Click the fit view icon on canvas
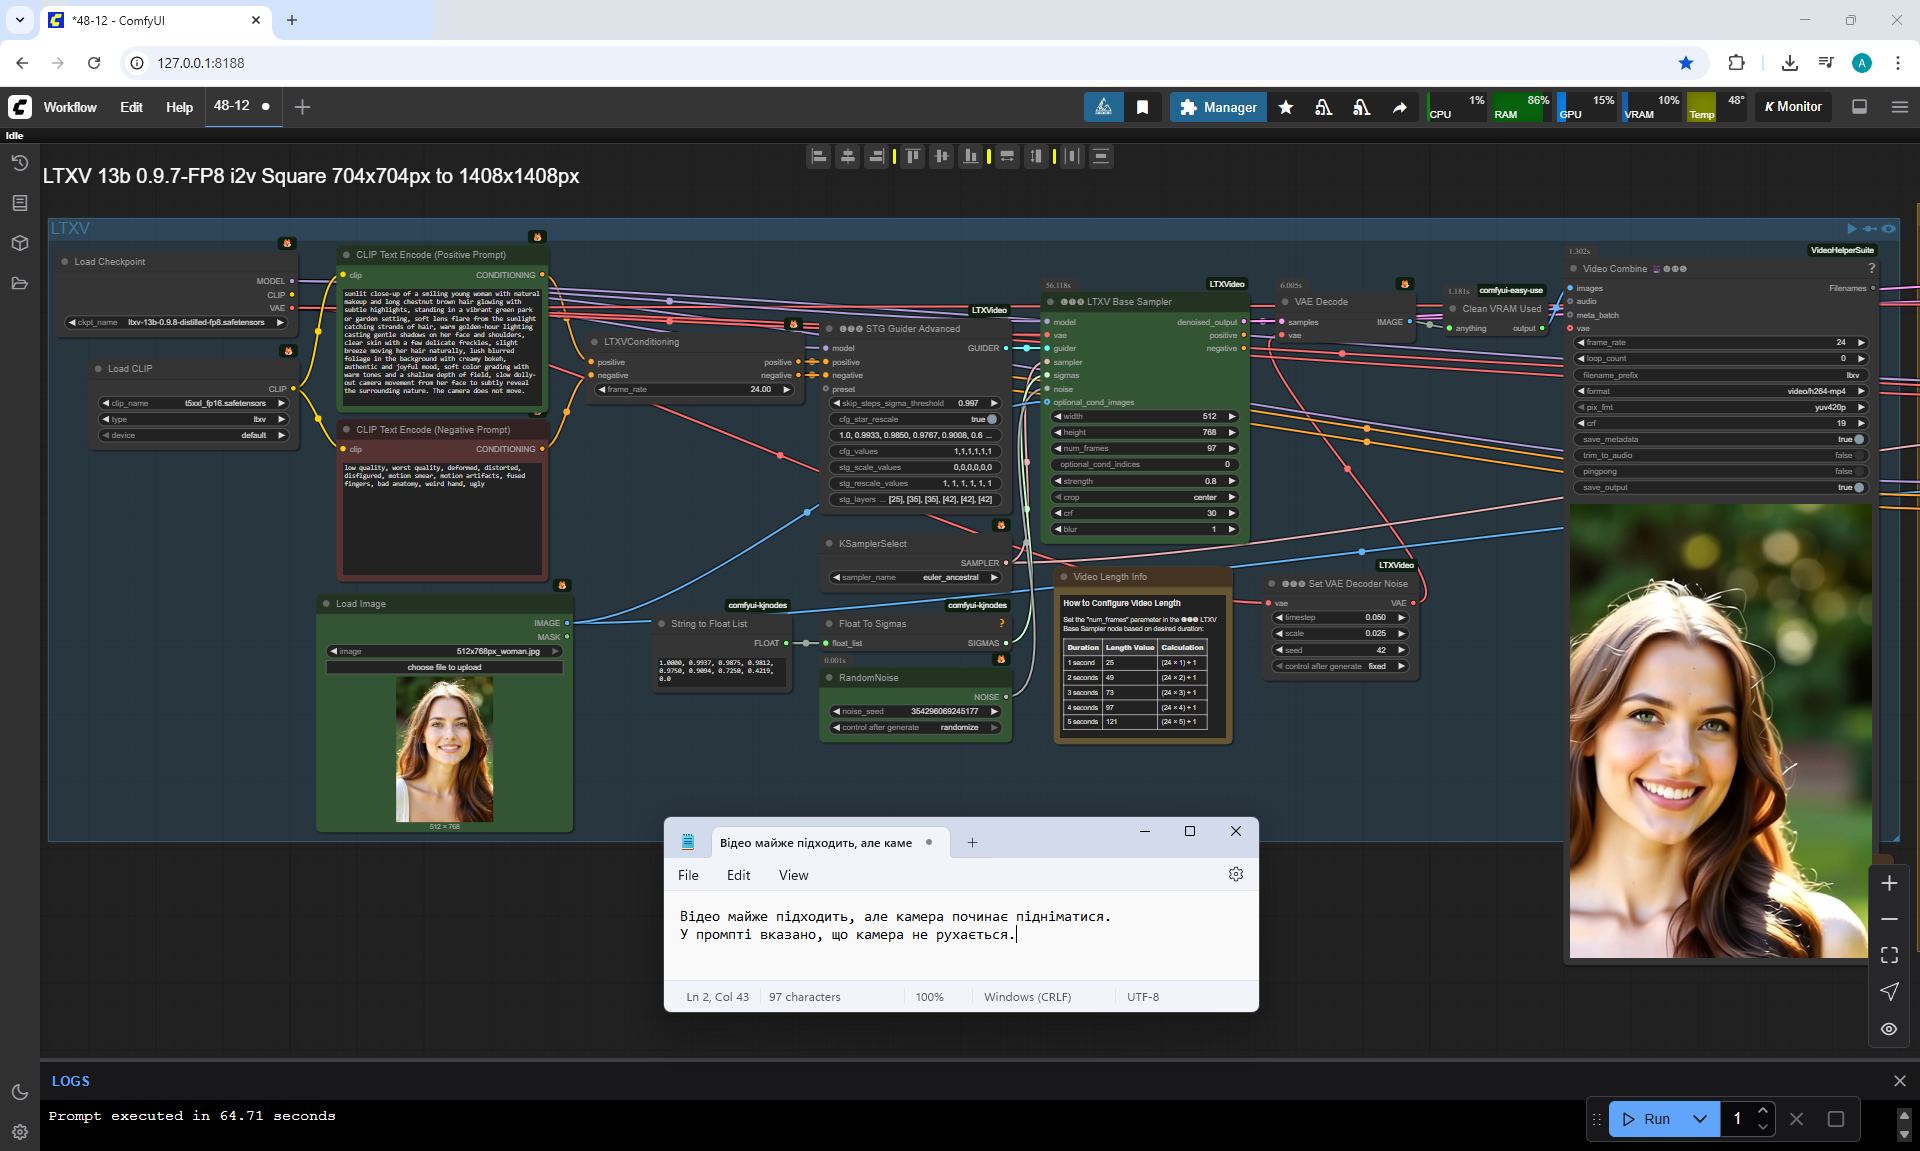This screenshot has height=1151, width=1920. point(1889,955)
